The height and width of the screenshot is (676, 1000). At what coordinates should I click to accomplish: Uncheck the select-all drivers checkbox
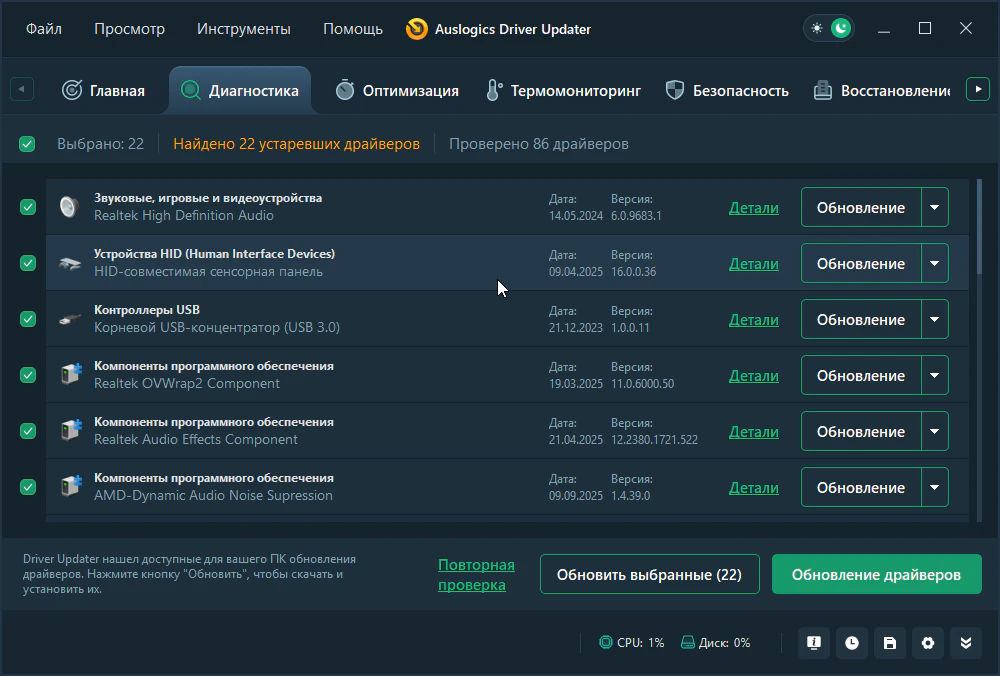pos(27,144)
